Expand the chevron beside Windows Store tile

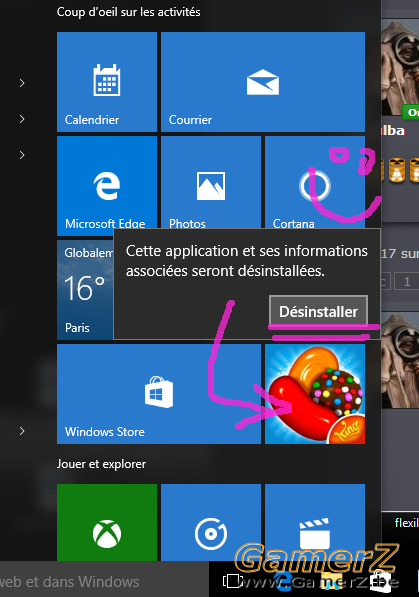point(22,431)
